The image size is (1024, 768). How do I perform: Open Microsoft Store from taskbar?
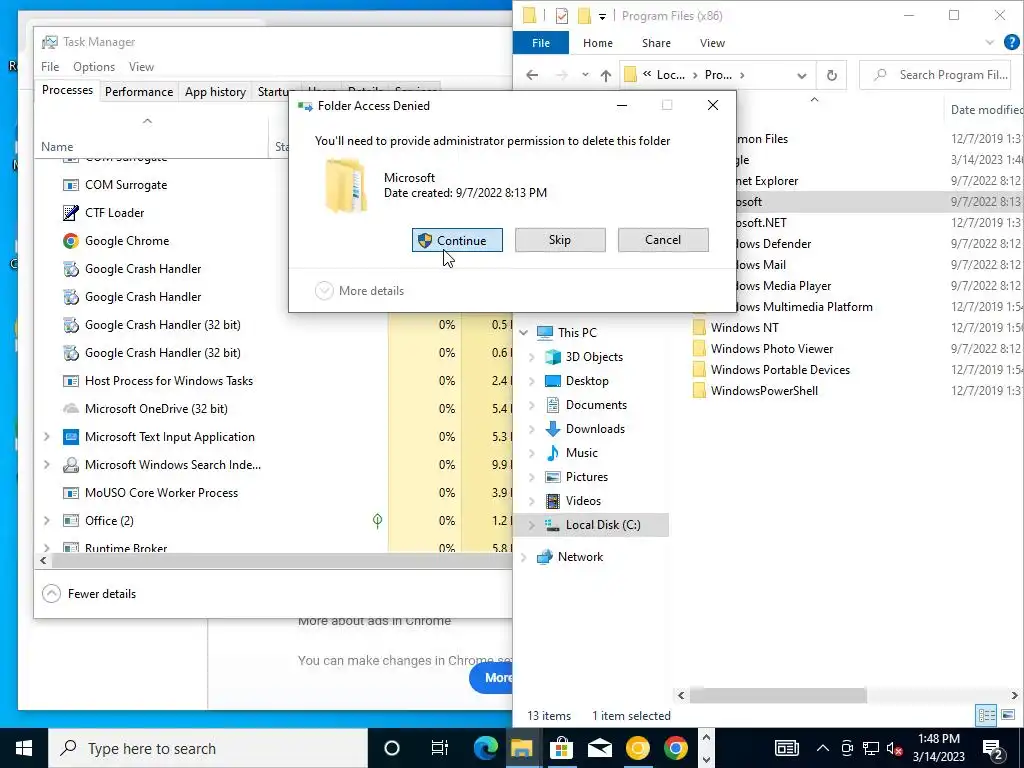click(560, 748)
